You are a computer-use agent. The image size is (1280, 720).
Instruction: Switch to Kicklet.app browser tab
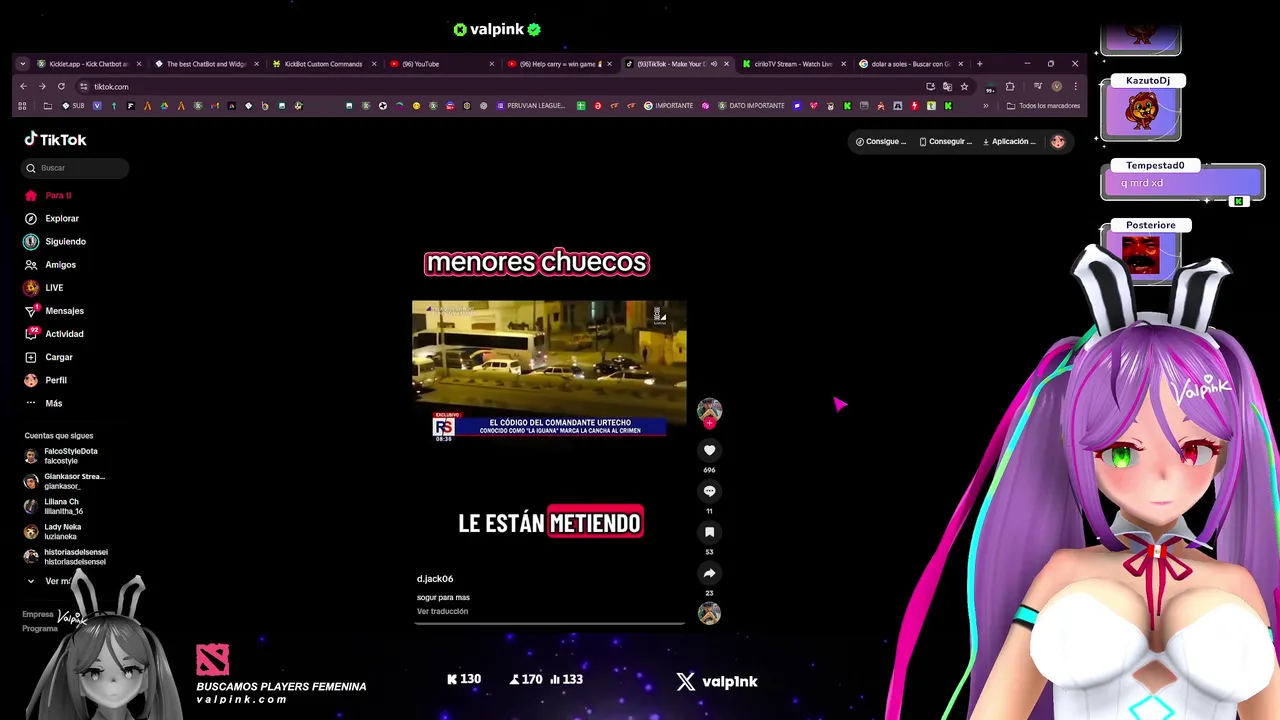click(x=90, y=64)
